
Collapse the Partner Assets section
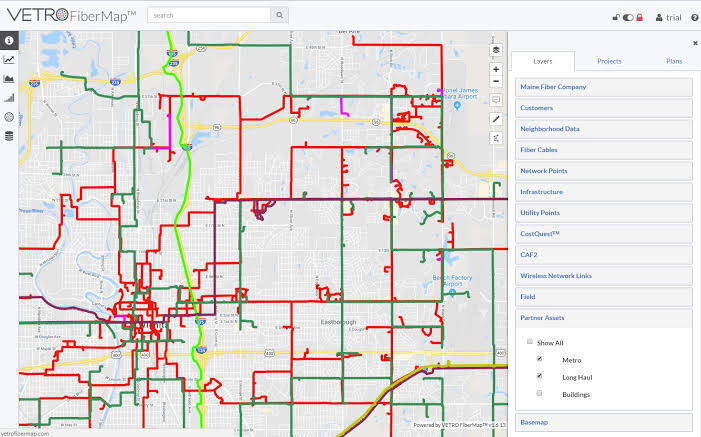pyautogui.click(x=604, y=318)
